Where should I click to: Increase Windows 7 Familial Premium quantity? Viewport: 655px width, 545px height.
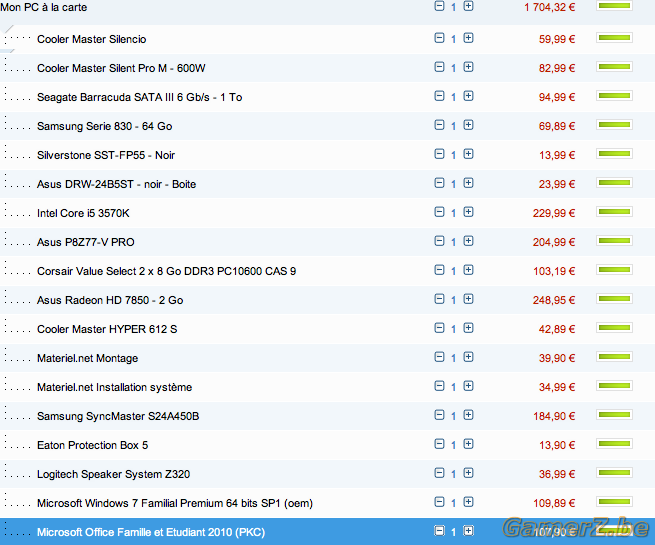tap(468, 502)
